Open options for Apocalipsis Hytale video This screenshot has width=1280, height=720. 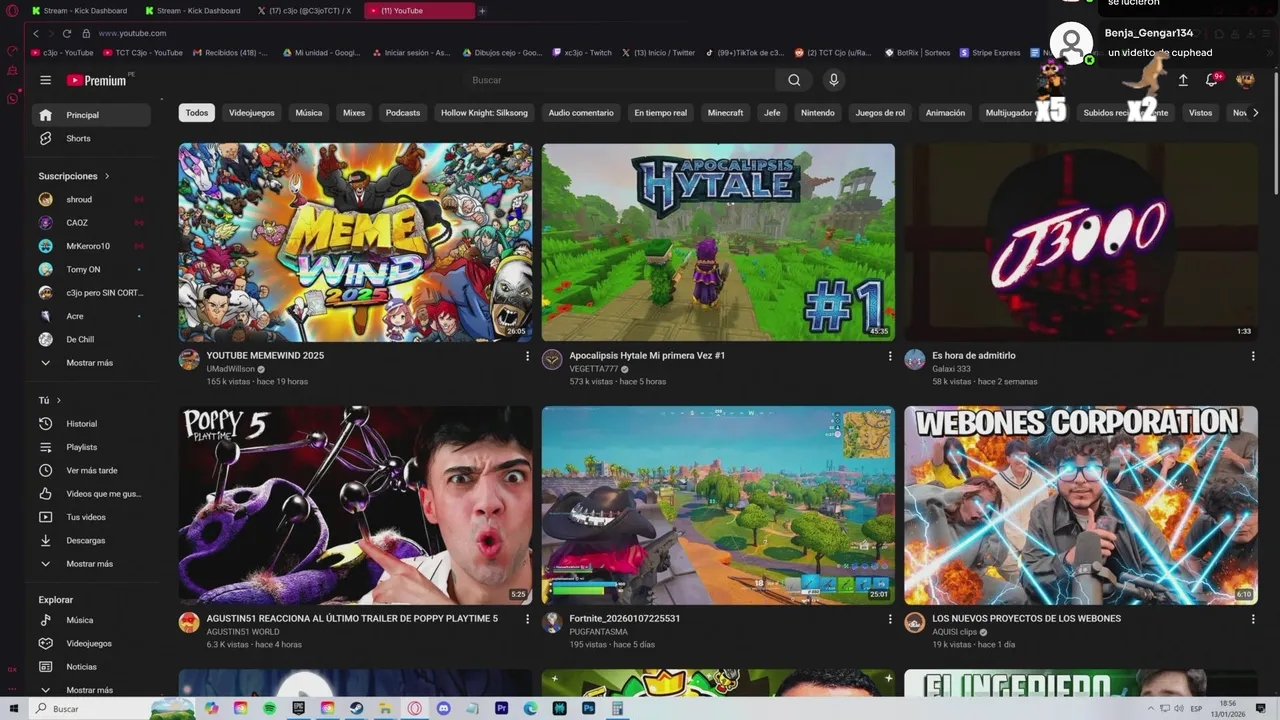point(890,356)
